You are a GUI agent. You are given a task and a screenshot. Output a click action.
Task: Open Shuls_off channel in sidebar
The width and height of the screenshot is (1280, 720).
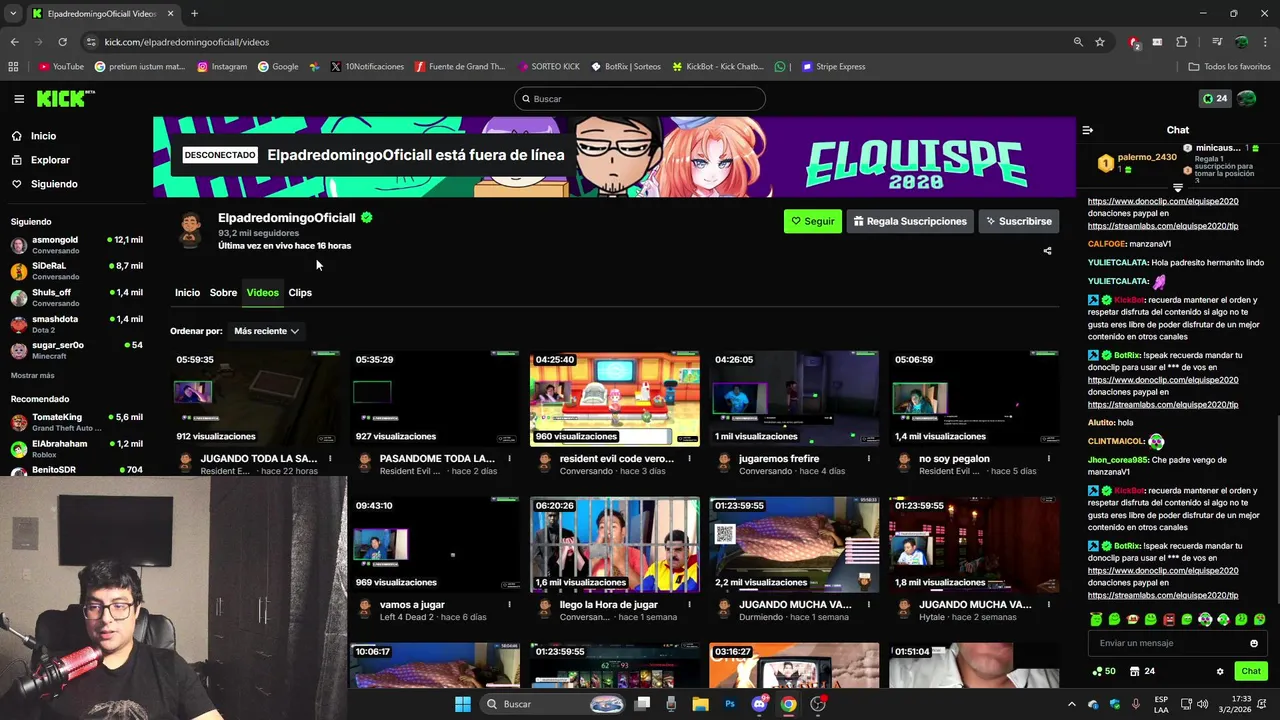click(x=76, y=297)
